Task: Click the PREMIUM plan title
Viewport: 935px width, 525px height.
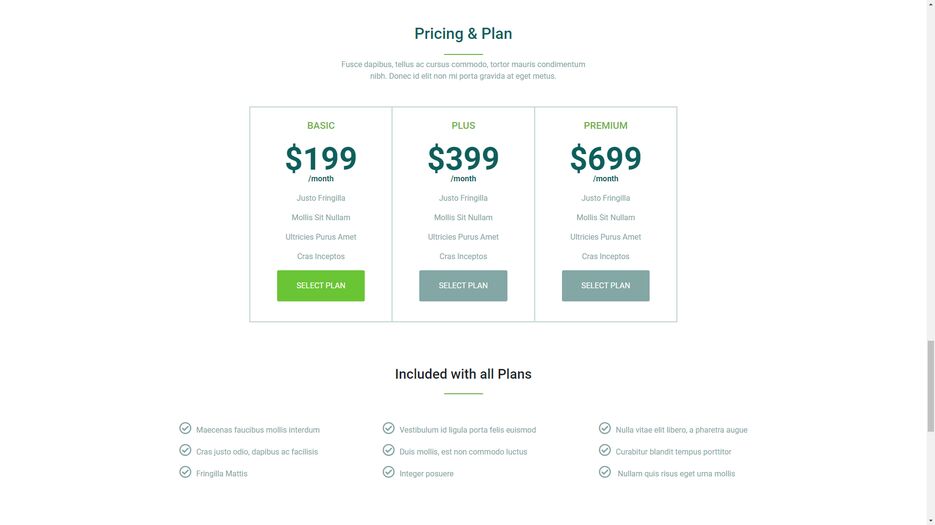Action: (605, 125)
